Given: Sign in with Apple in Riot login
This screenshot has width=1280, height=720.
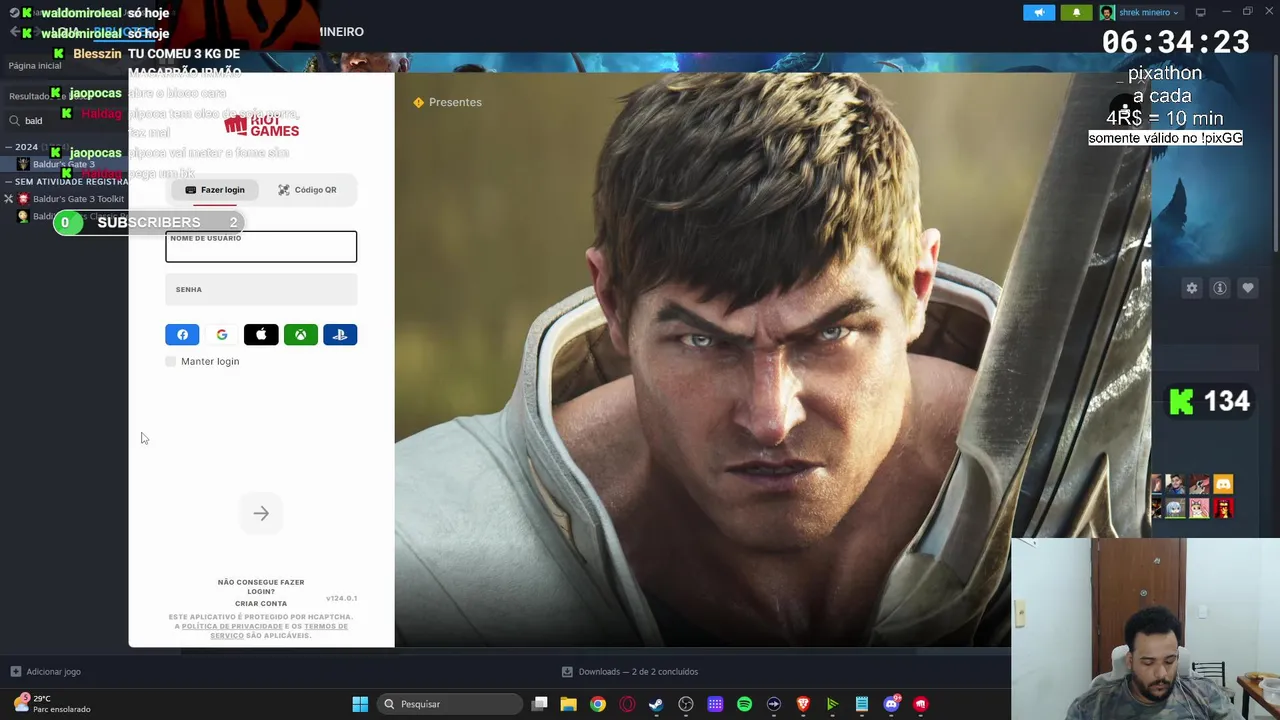Looking at the screenshot, I should click(261, 335).
